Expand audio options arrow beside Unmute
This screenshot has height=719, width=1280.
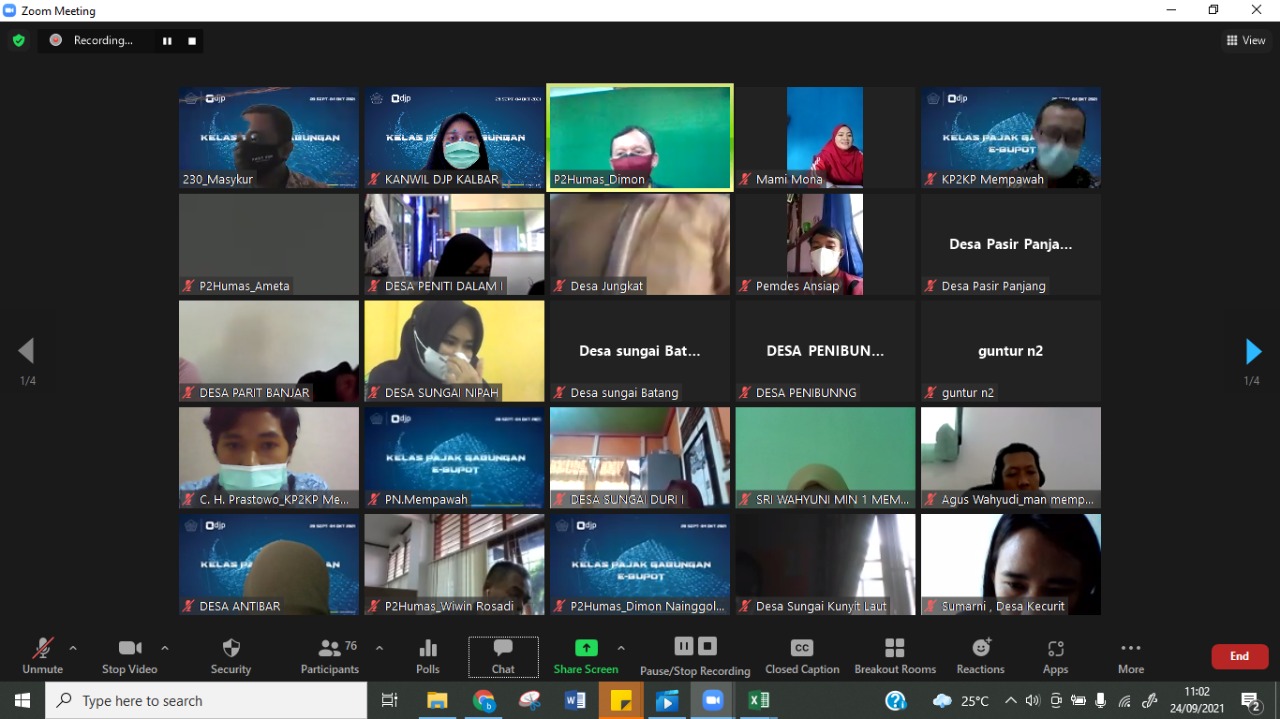tap(73, 648)
